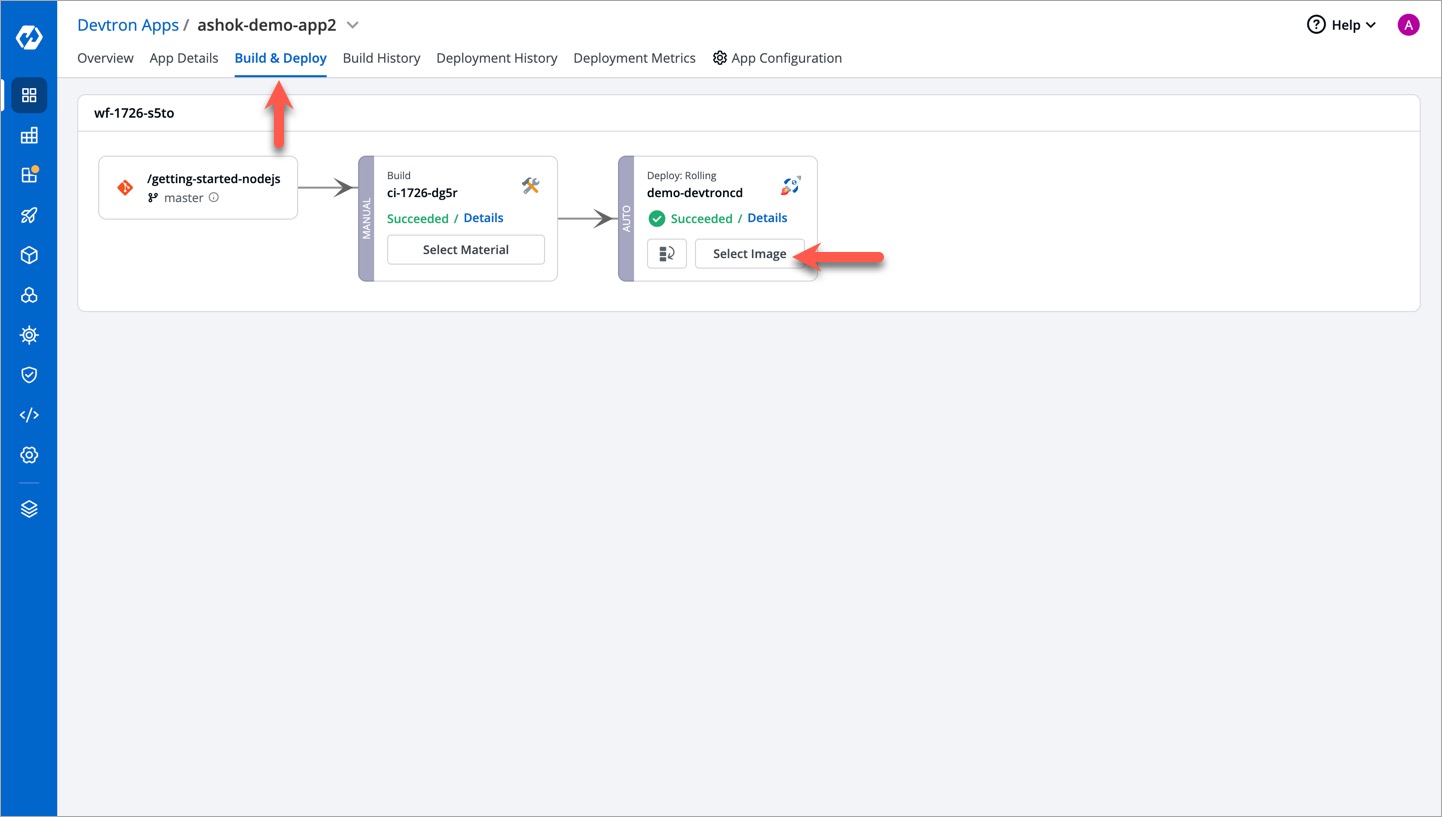This screenshot has width=1442, height=817.
Task: Open the Help question mark icon
Action: 1318,24
